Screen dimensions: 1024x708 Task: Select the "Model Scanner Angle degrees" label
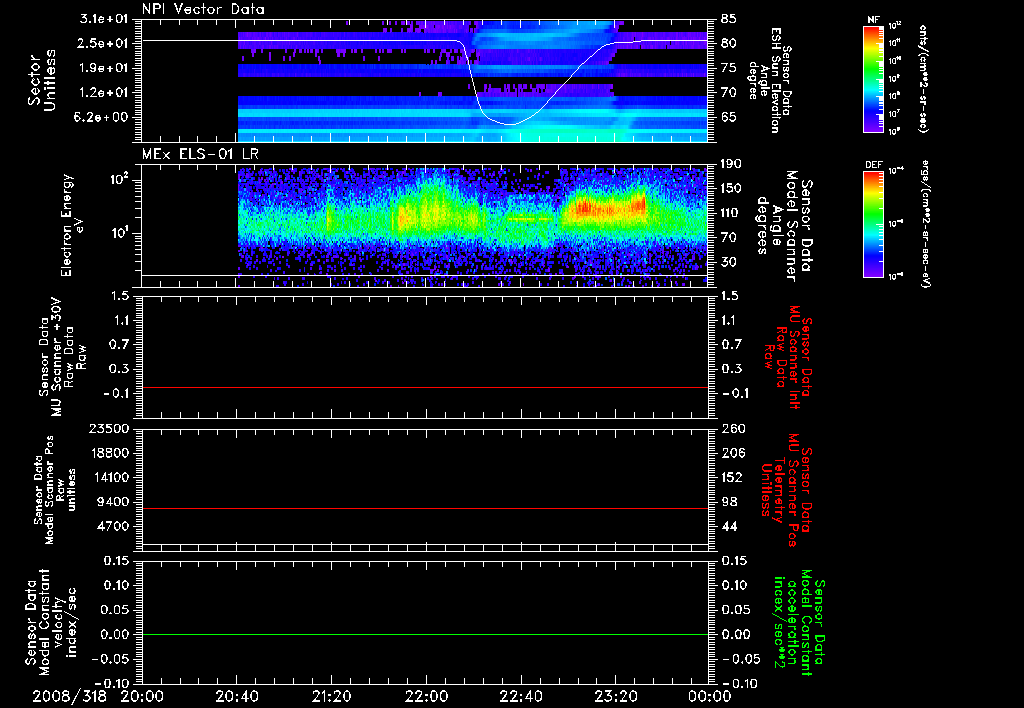[783, 226]
